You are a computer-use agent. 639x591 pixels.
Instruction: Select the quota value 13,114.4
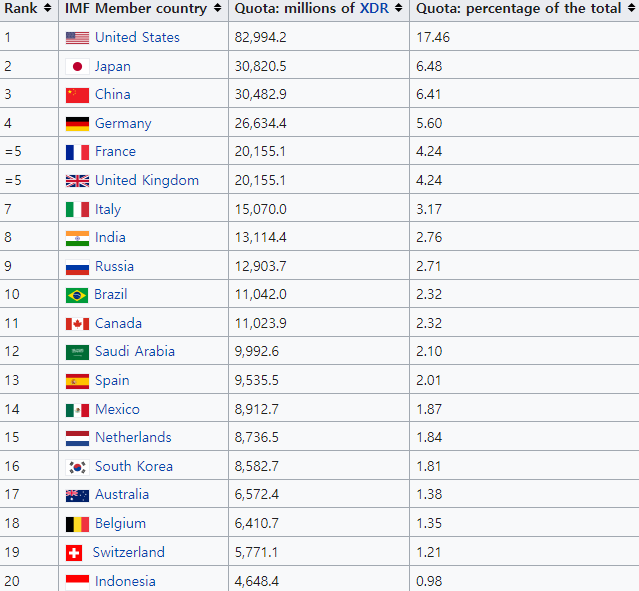(x=260, y=238)
